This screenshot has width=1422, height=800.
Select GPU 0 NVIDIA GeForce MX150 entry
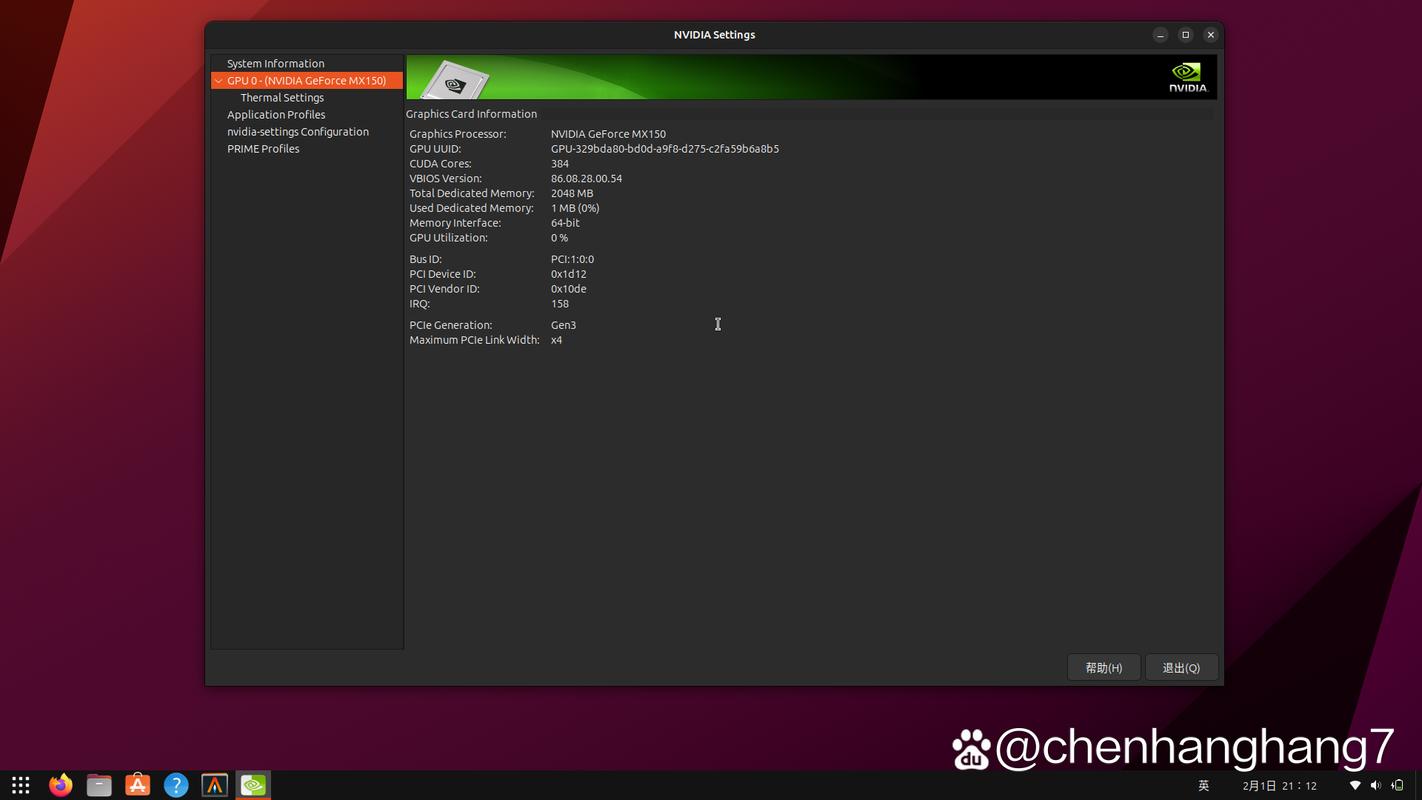click(306, 81)
